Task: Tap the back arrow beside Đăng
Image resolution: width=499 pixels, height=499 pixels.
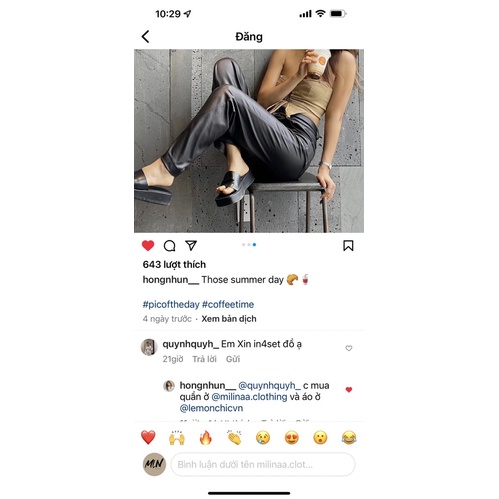Action: pyautogui.click(x=145, y=37)
